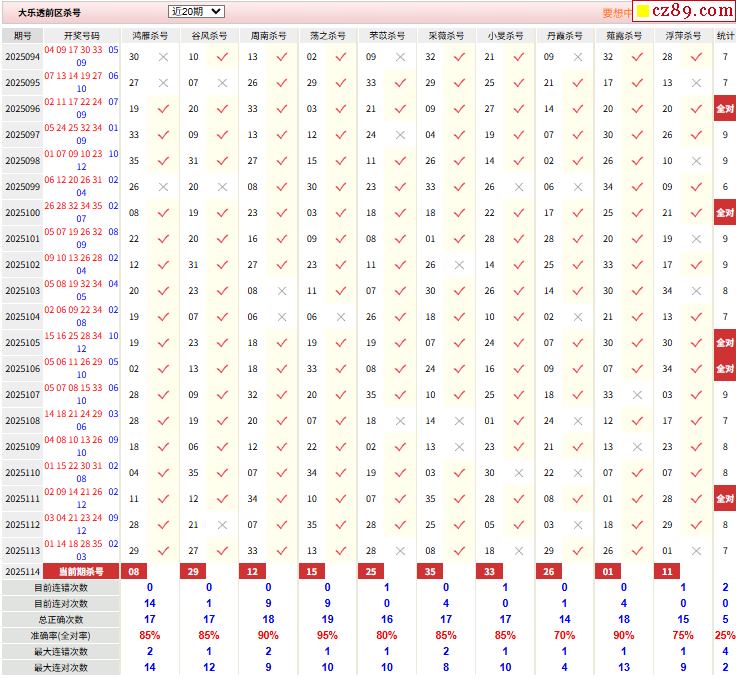Open the orange 要想中 link at top
736x678 pixels.
coord(617,13)
